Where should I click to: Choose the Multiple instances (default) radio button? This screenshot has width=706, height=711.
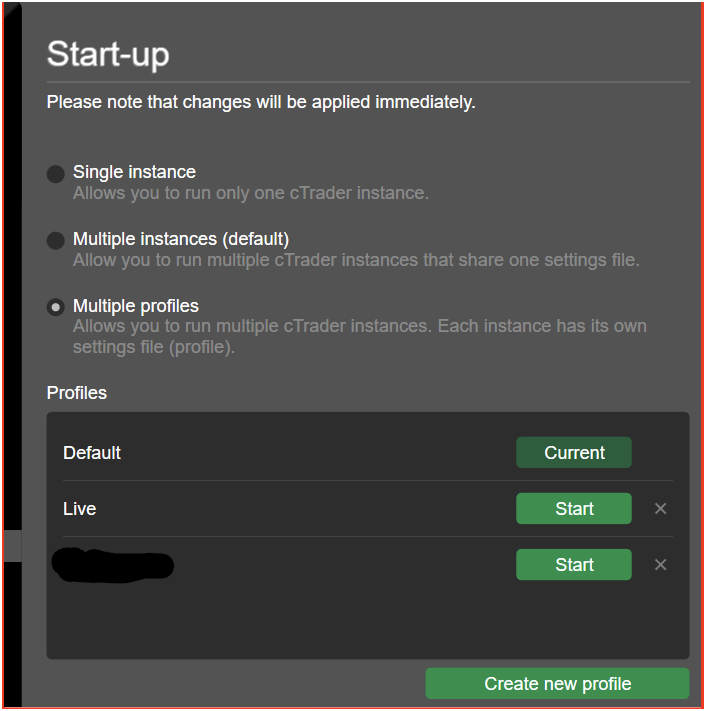click(x=56, y=240)
